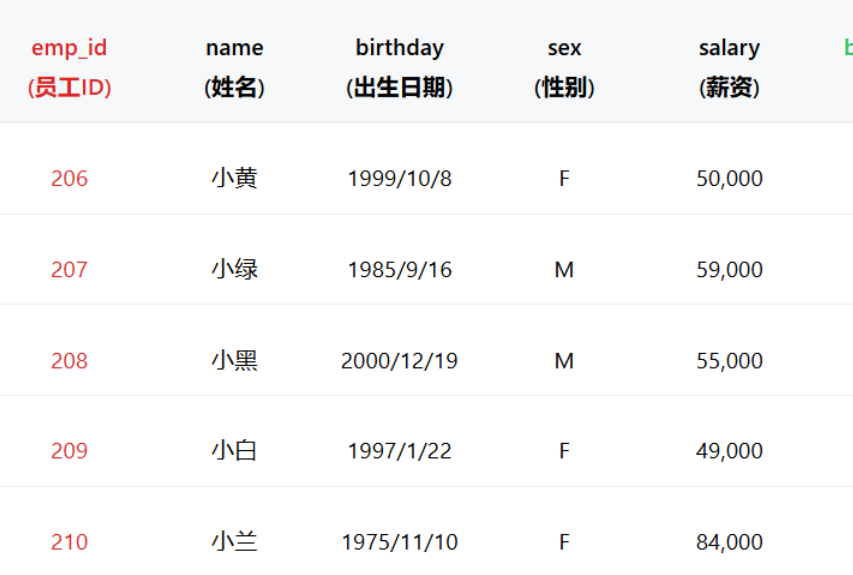The image size is (853, 575).
Task: Click the emp_id (员工ID) column header
Action: coord(69,67)
